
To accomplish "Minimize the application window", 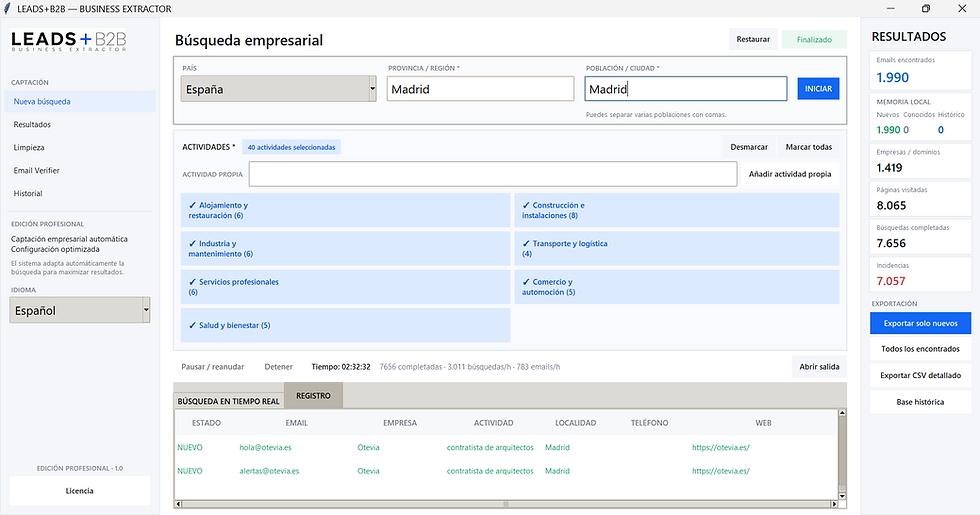I will point(891,9).
